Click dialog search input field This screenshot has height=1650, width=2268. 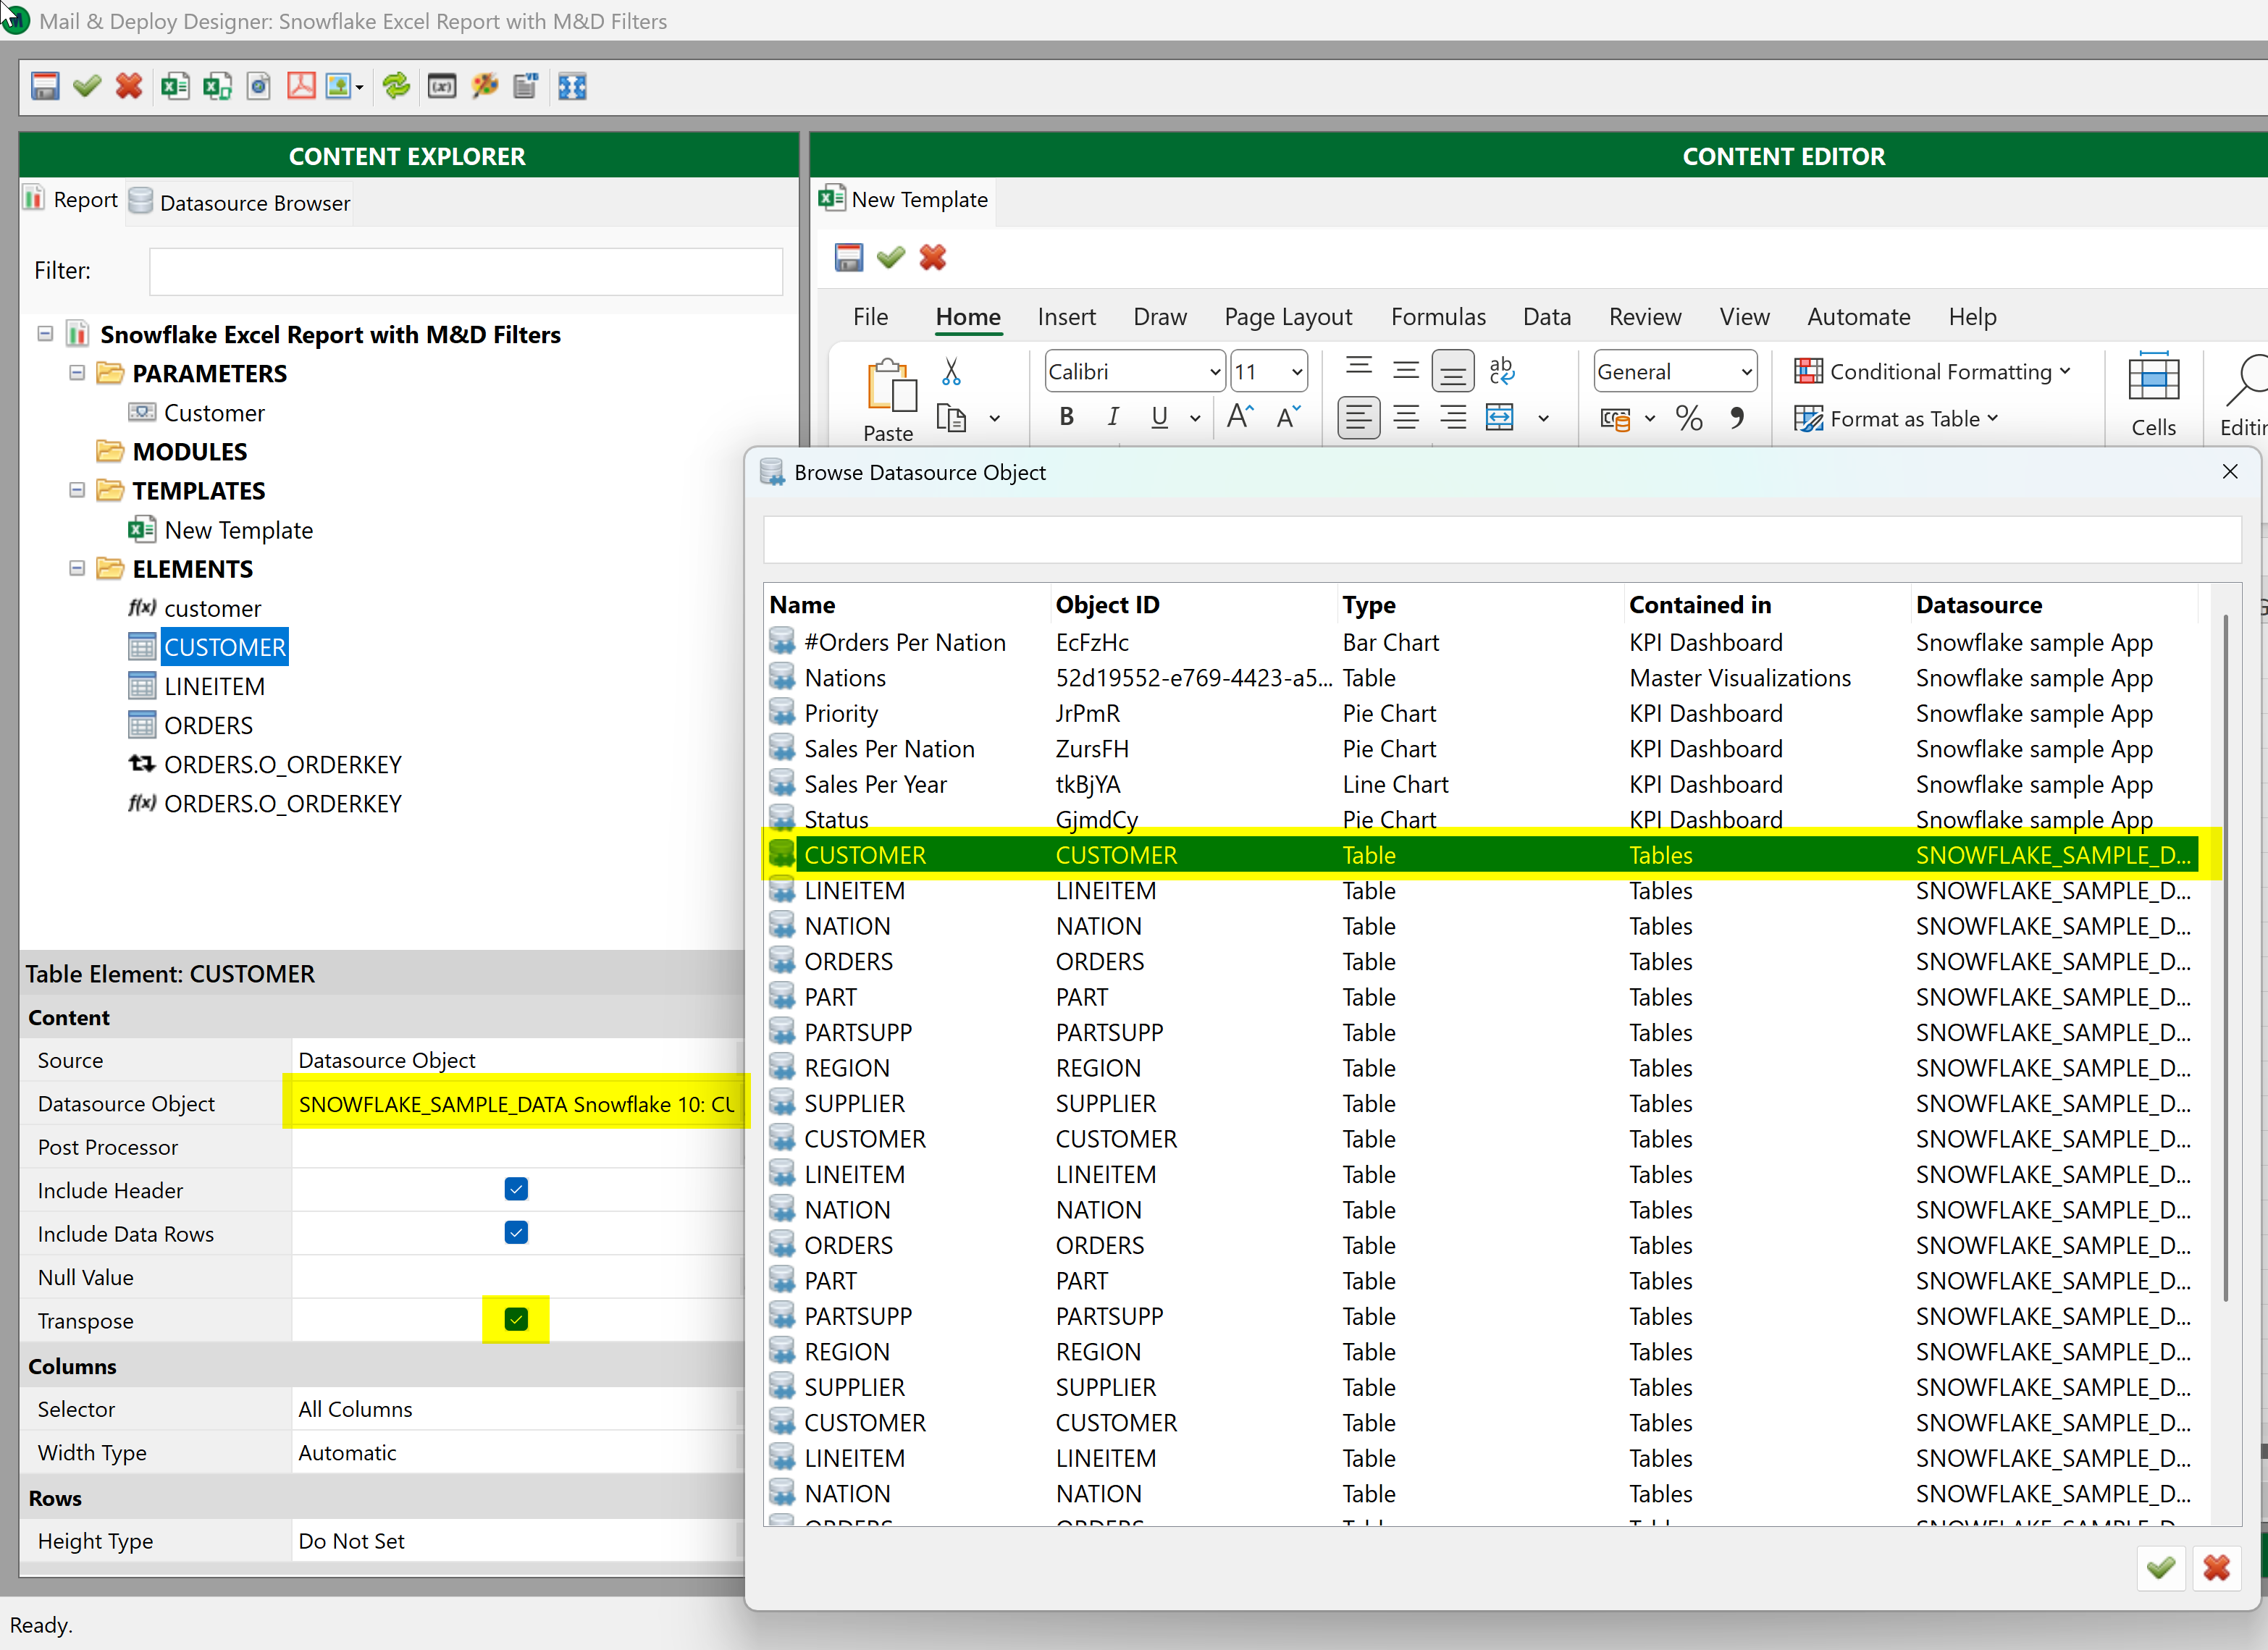[x=1502, y=540]
